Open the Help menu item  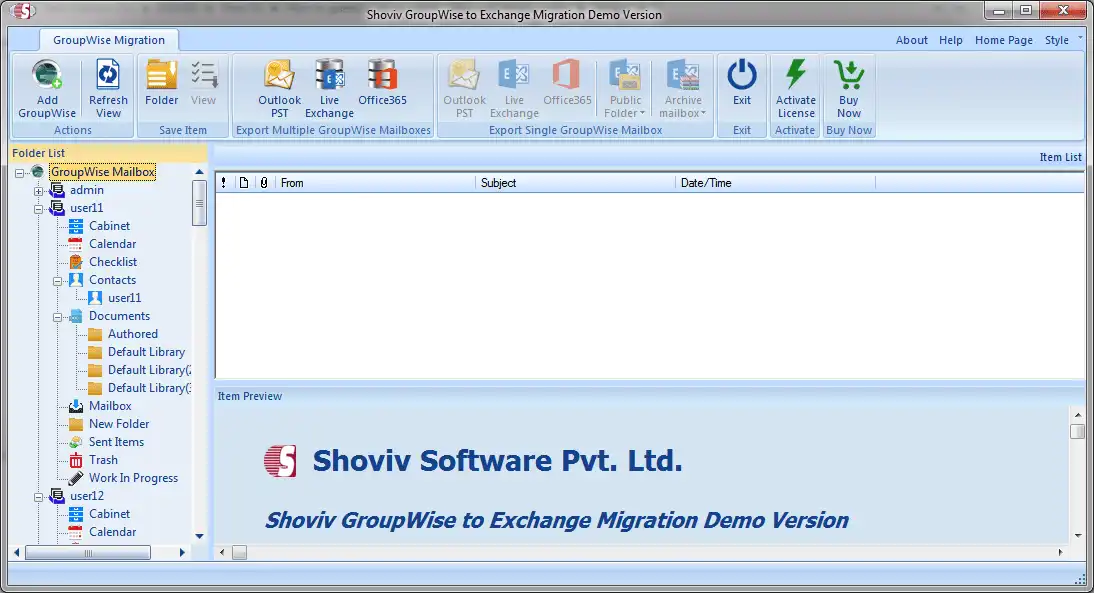(x=951, y=40)
